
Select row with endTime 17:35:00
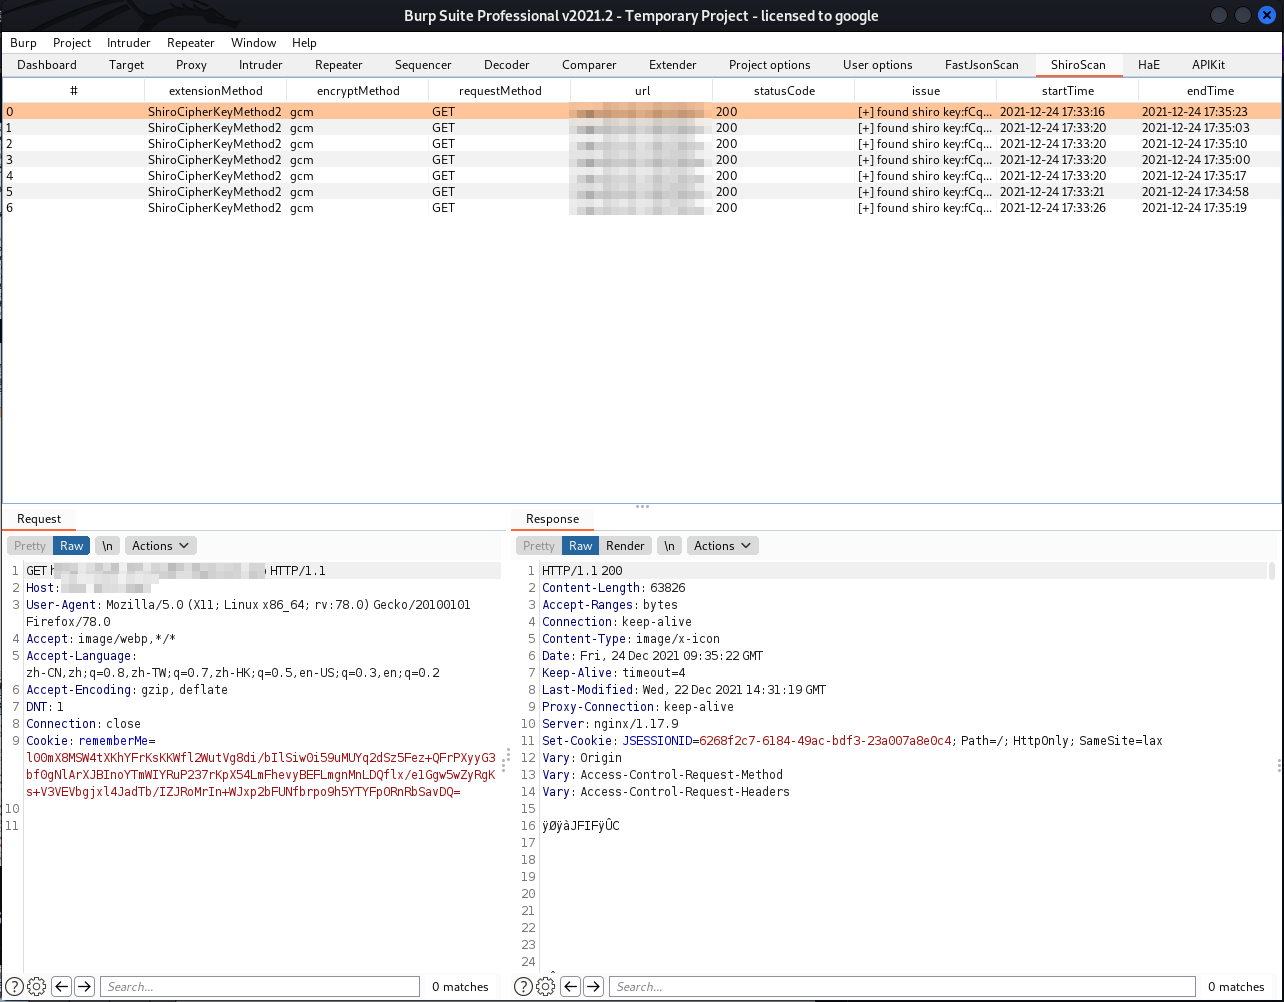pyautogui.click(x=642, y=159)
